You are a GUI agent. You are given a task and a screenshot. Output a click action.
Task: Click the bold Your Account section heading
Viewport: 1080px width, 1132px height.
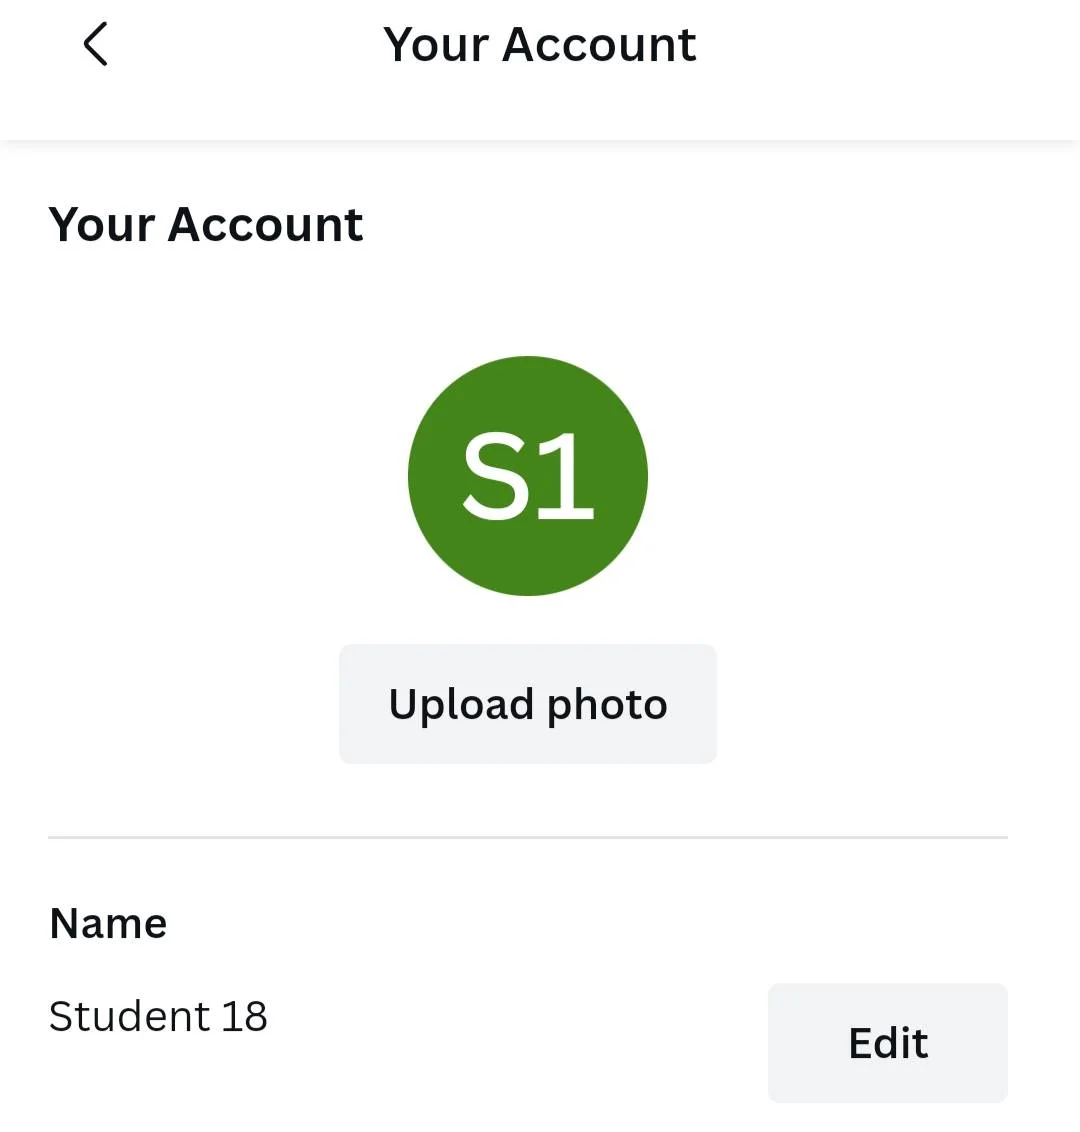[x=206, y=225]
